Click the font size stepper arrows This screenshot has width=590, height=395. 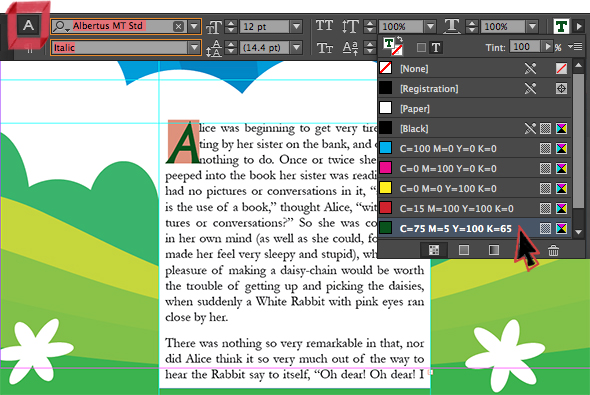(x=231, y=27)
